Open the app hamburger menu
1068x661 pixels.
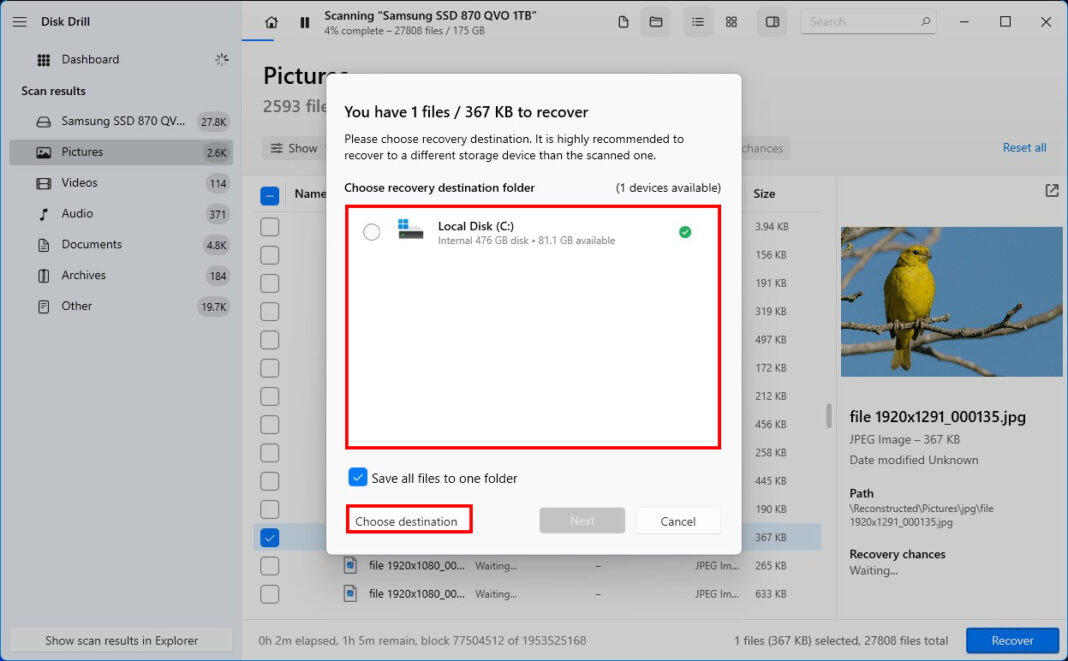(x=19, y=21)
